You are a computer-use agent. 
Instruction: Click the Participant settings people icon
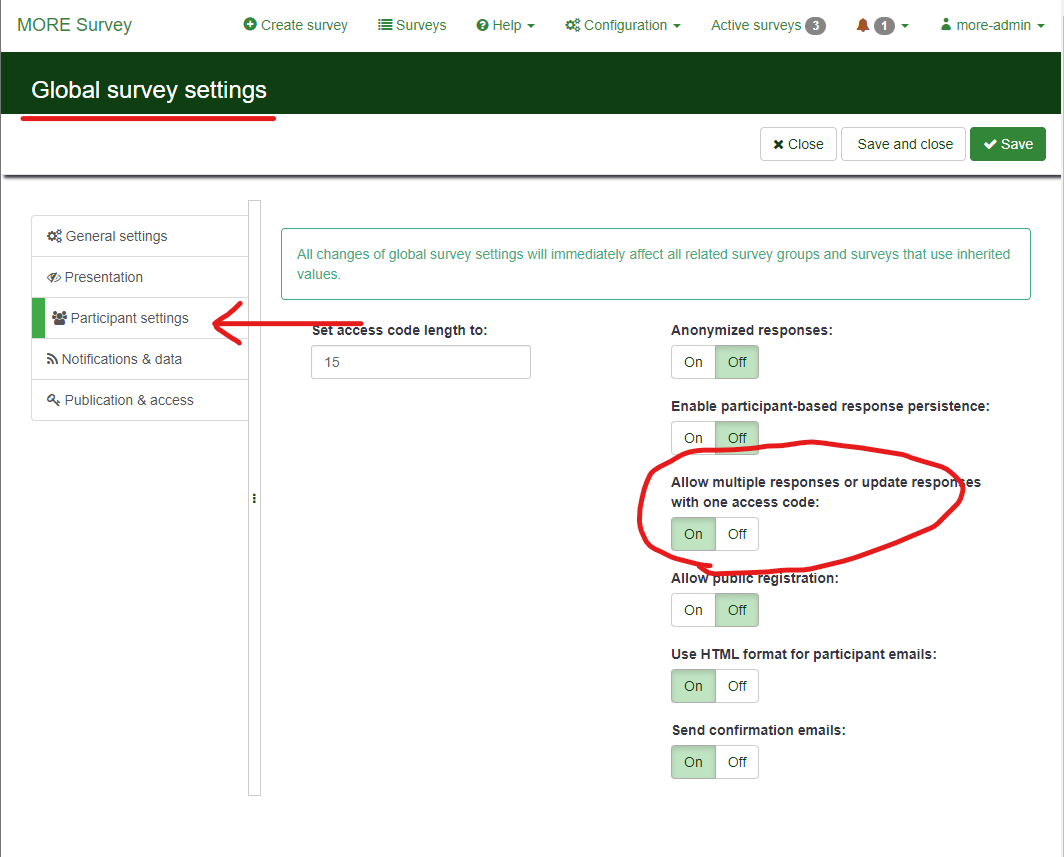[x=60, y=318]
